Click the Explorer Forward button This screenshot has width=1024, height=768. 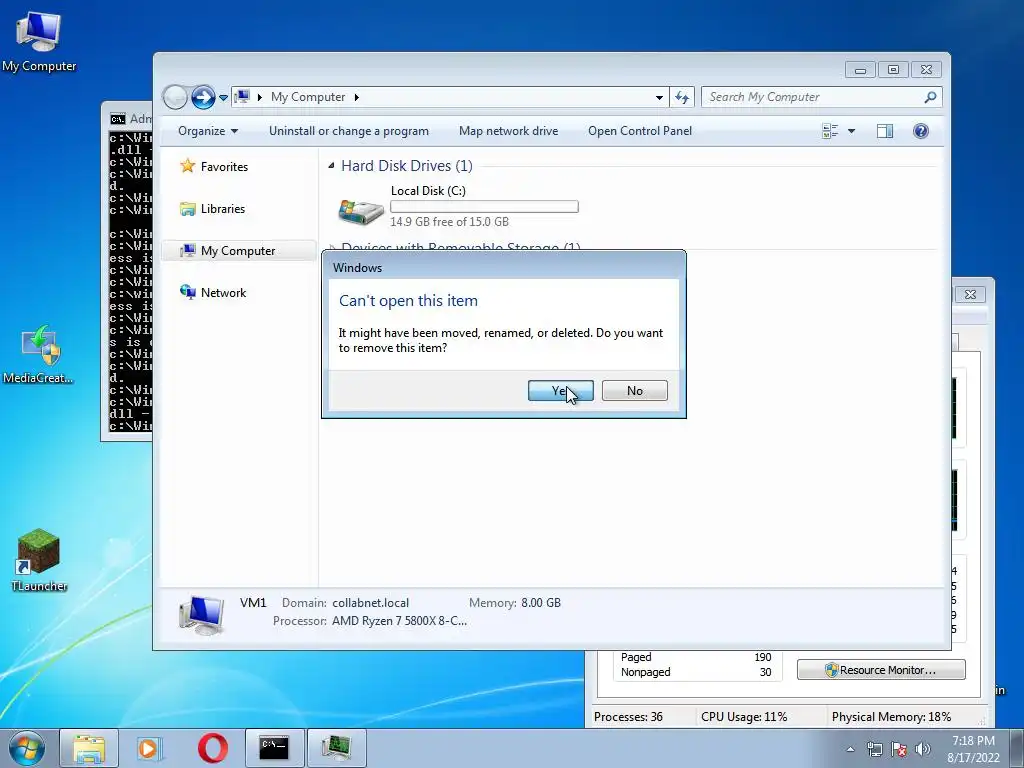click(x=203, y=97)
